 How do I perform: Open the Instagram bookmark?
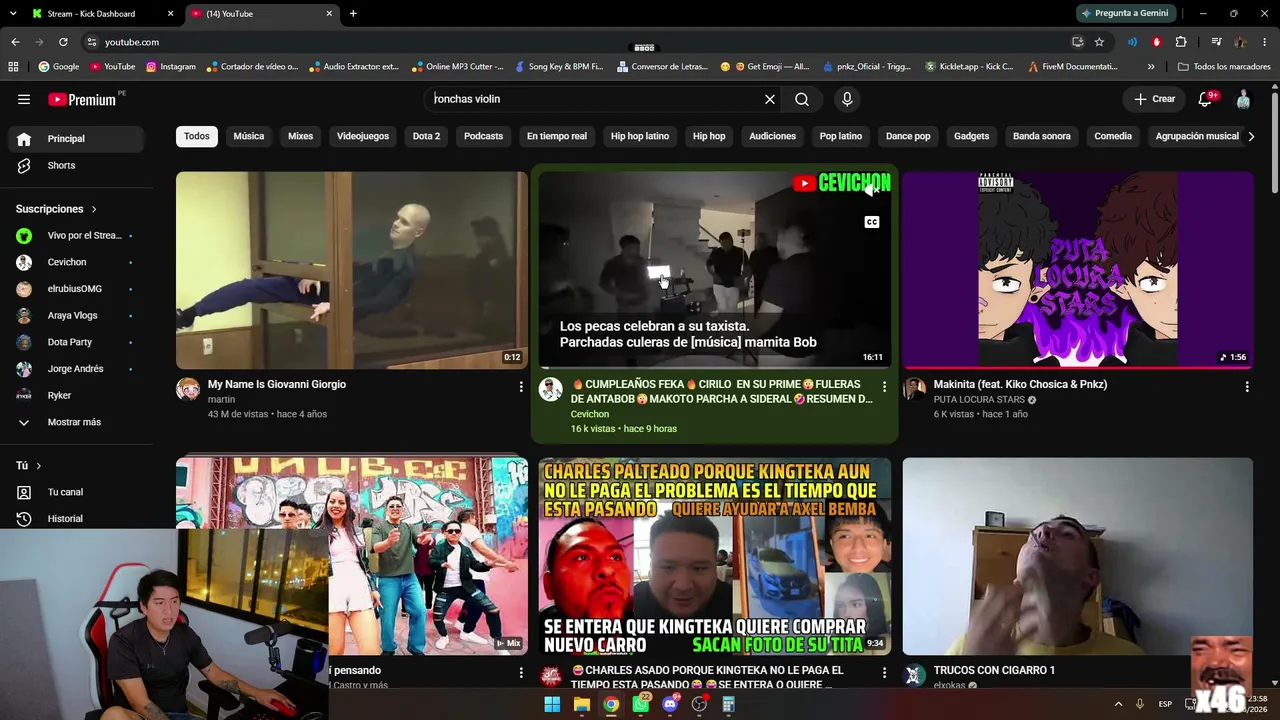pos(171,67)
